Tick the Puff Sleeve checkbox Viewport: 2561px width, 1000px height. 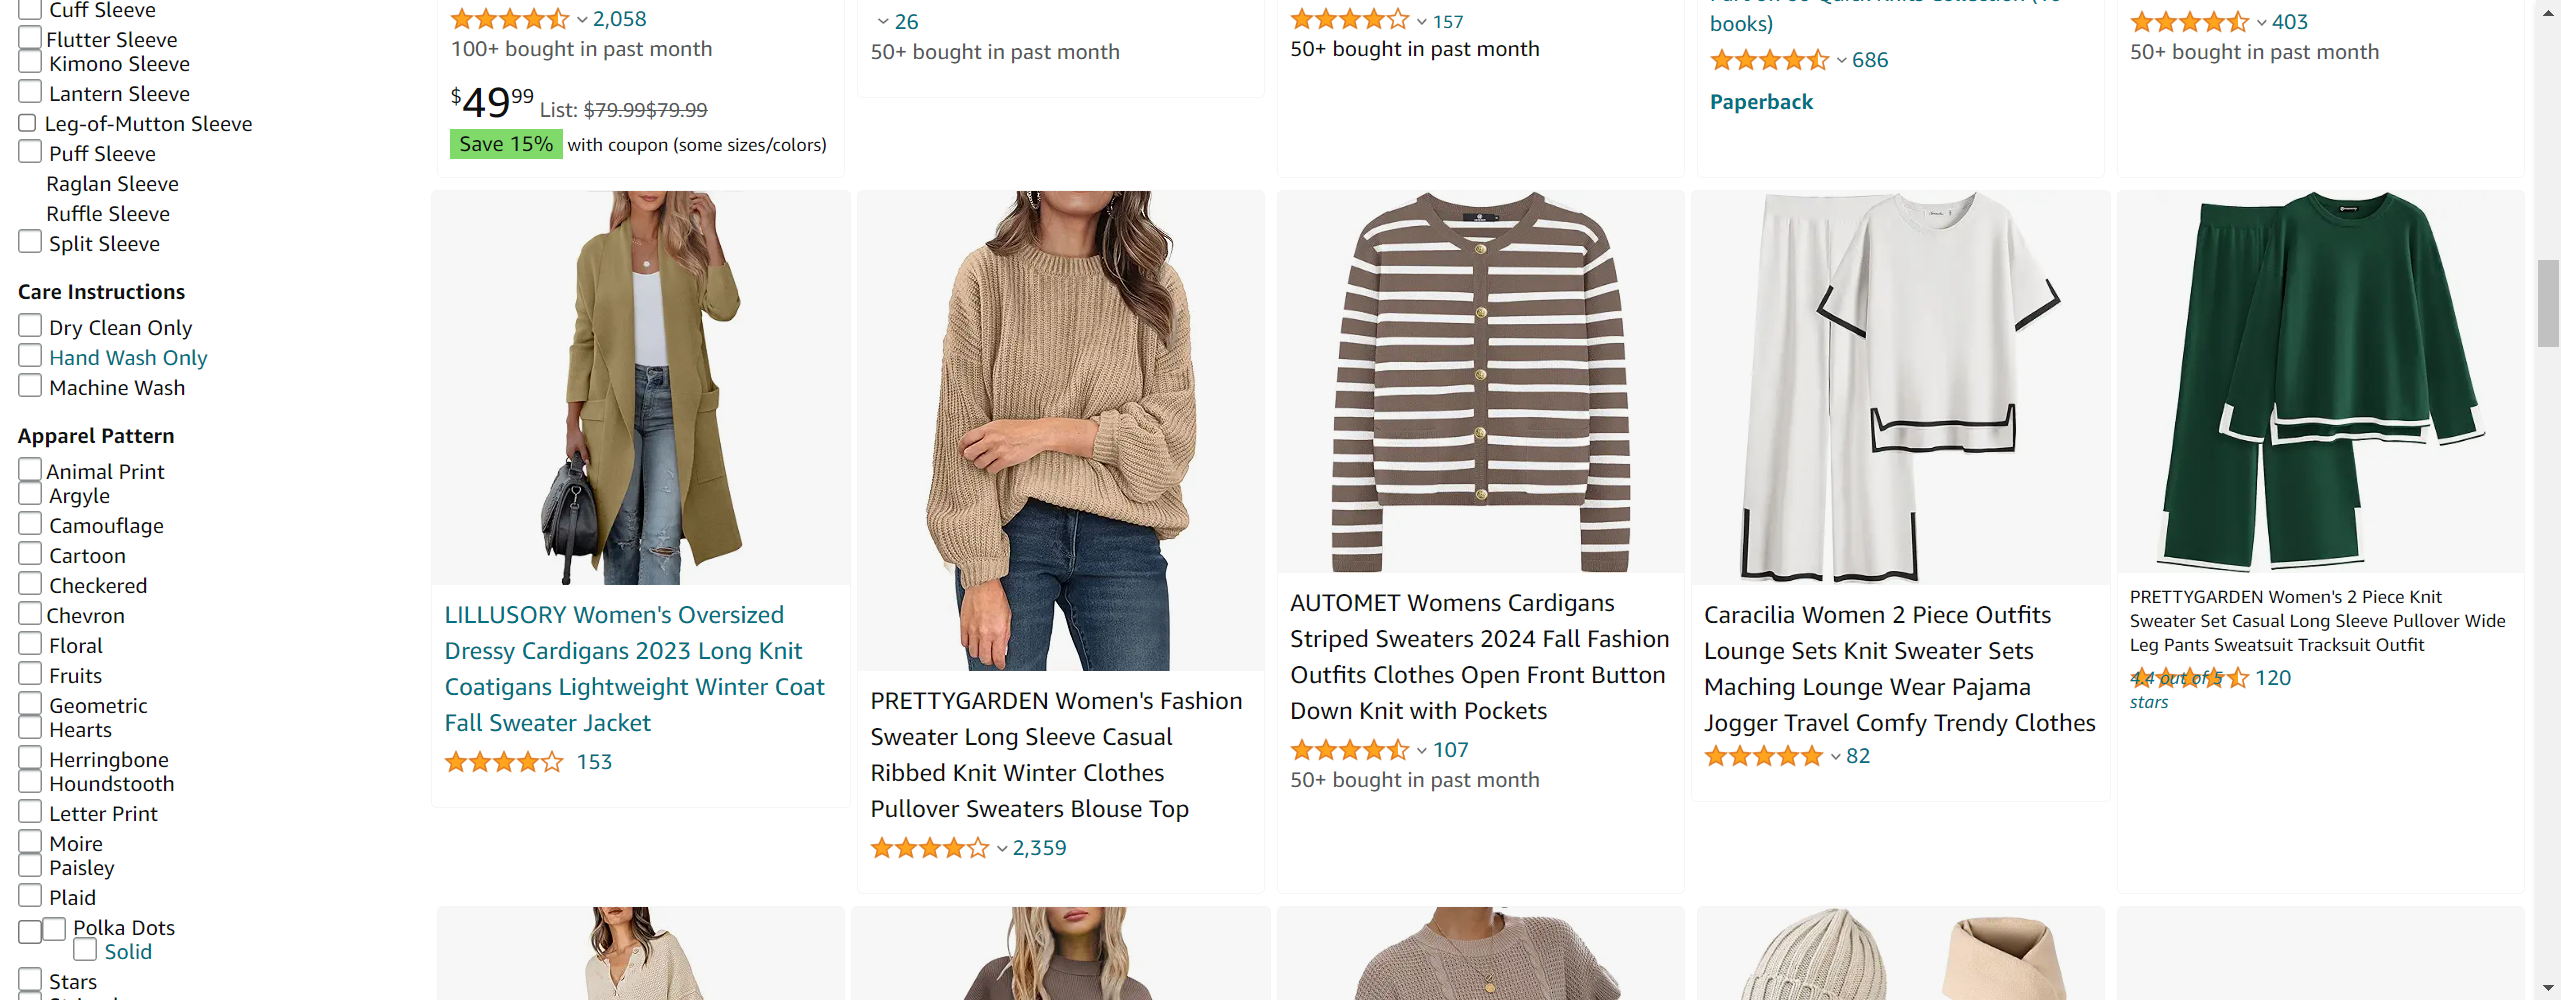pyautogui.click(x=30, y=152)
